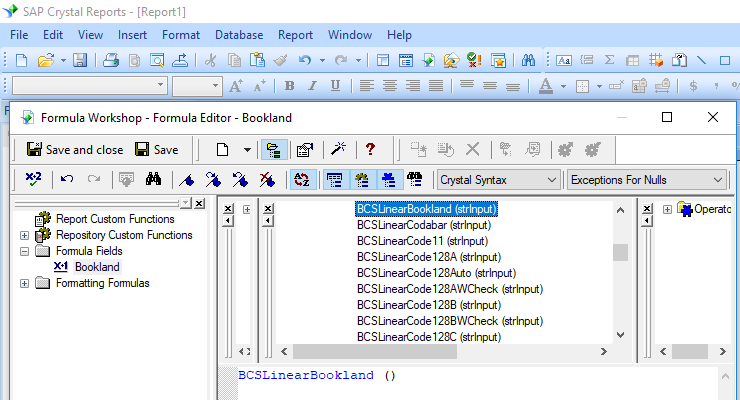Click the Currency dollar sign icon

tap(693, 86)
